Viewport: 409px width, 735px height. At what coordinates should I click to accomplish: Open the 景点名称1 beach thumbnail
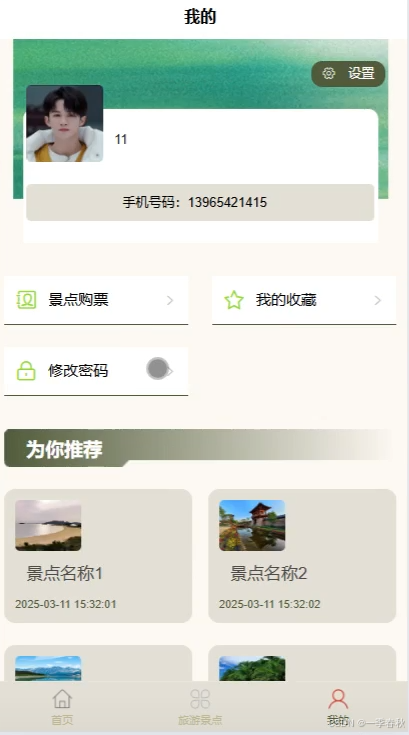pos(48,525)
